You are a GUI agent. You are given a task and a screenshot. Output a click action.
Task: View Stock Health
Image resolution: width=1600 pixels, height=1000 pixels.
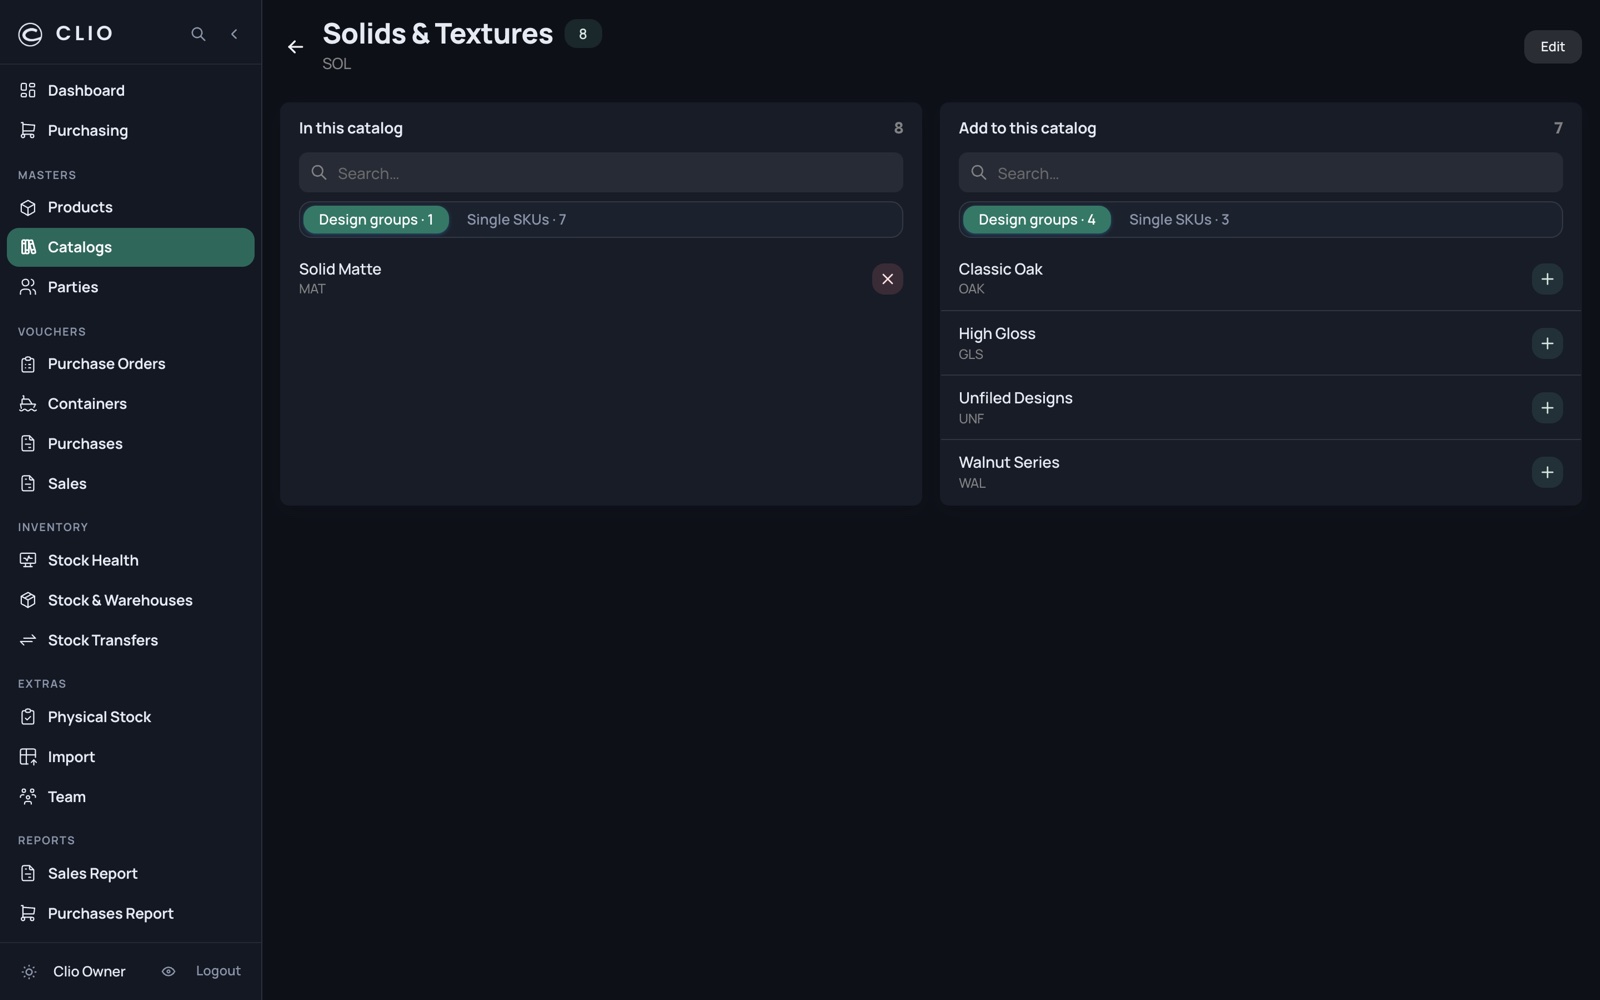point(131,561)
